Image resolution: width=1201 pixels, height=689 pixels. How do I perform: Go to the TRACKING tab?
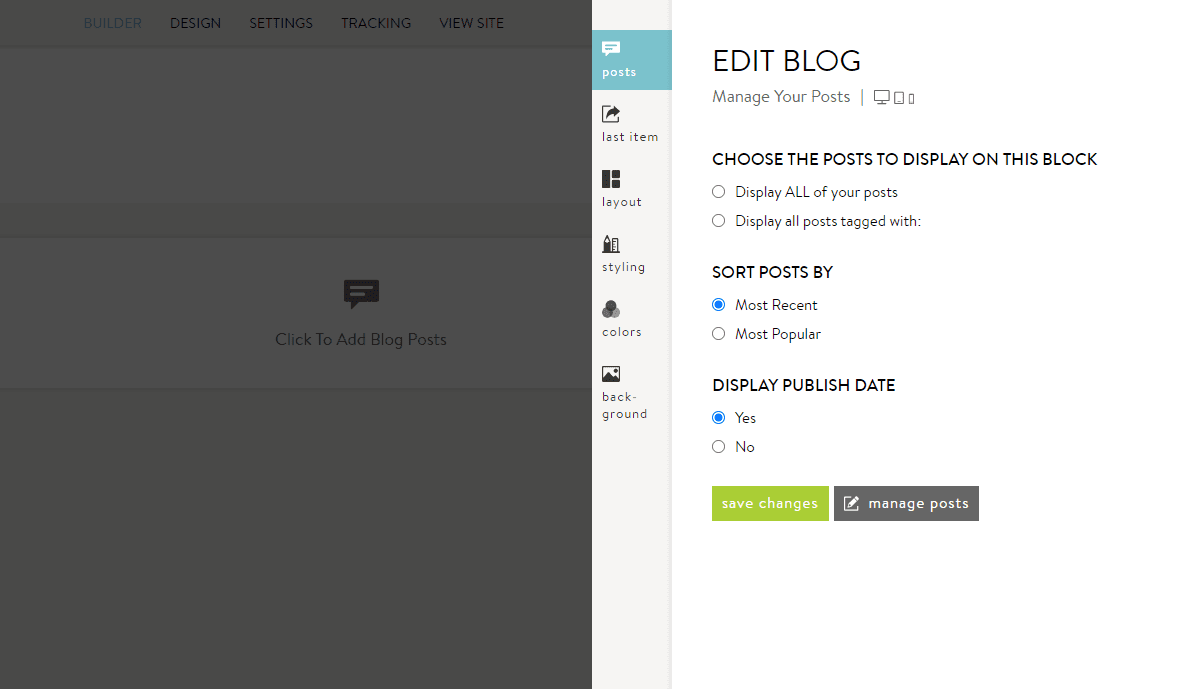click(375, 22)
